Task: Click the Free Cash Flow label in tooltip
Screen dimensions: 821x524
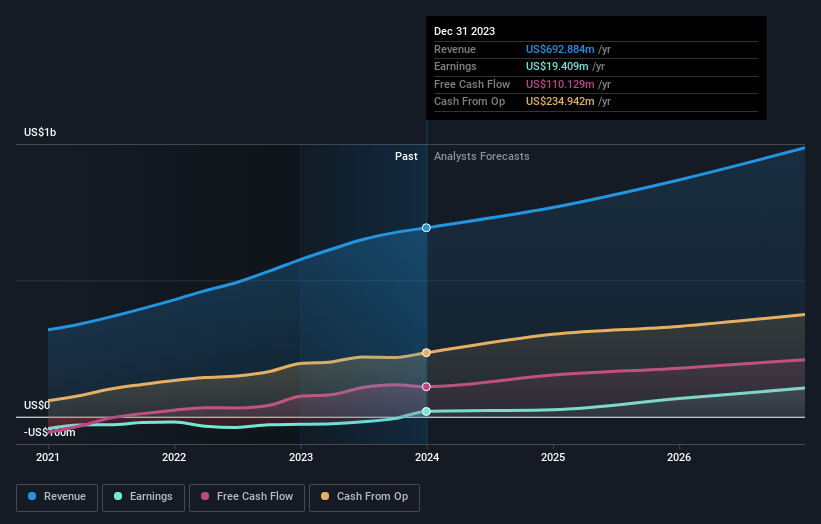Action: (472, 84)
